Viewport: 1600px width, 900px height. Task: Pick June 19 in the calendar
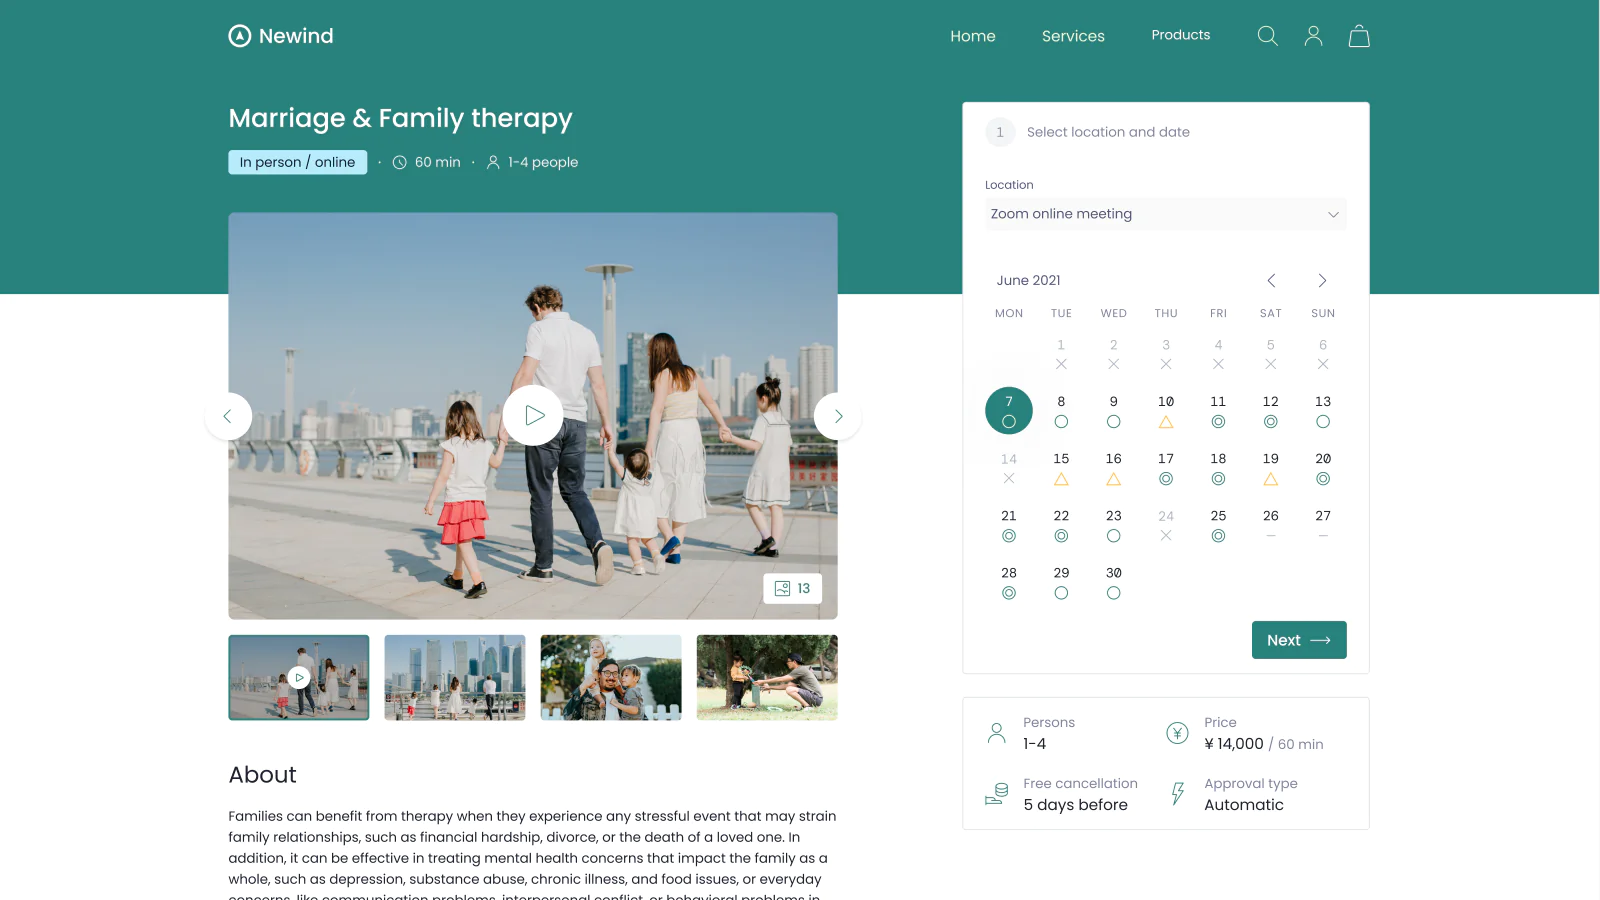click(x=1270, y=468)
